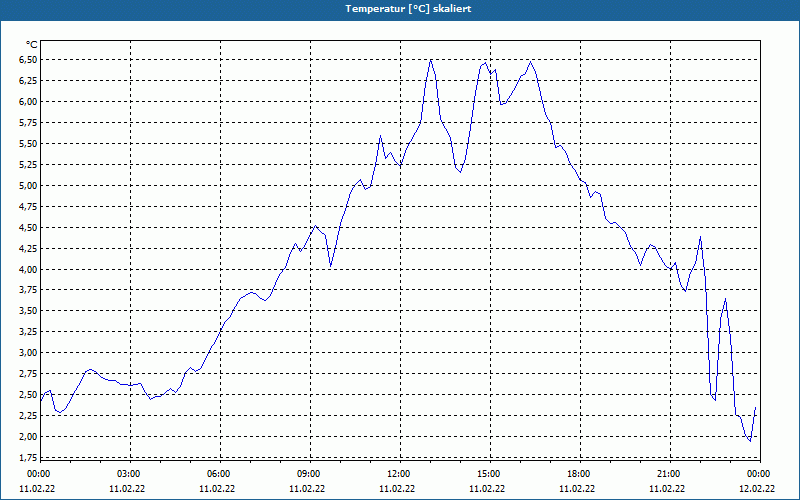800x500 pixels.
Task: Select the 18:00 time label
Action: coord(580,474)
